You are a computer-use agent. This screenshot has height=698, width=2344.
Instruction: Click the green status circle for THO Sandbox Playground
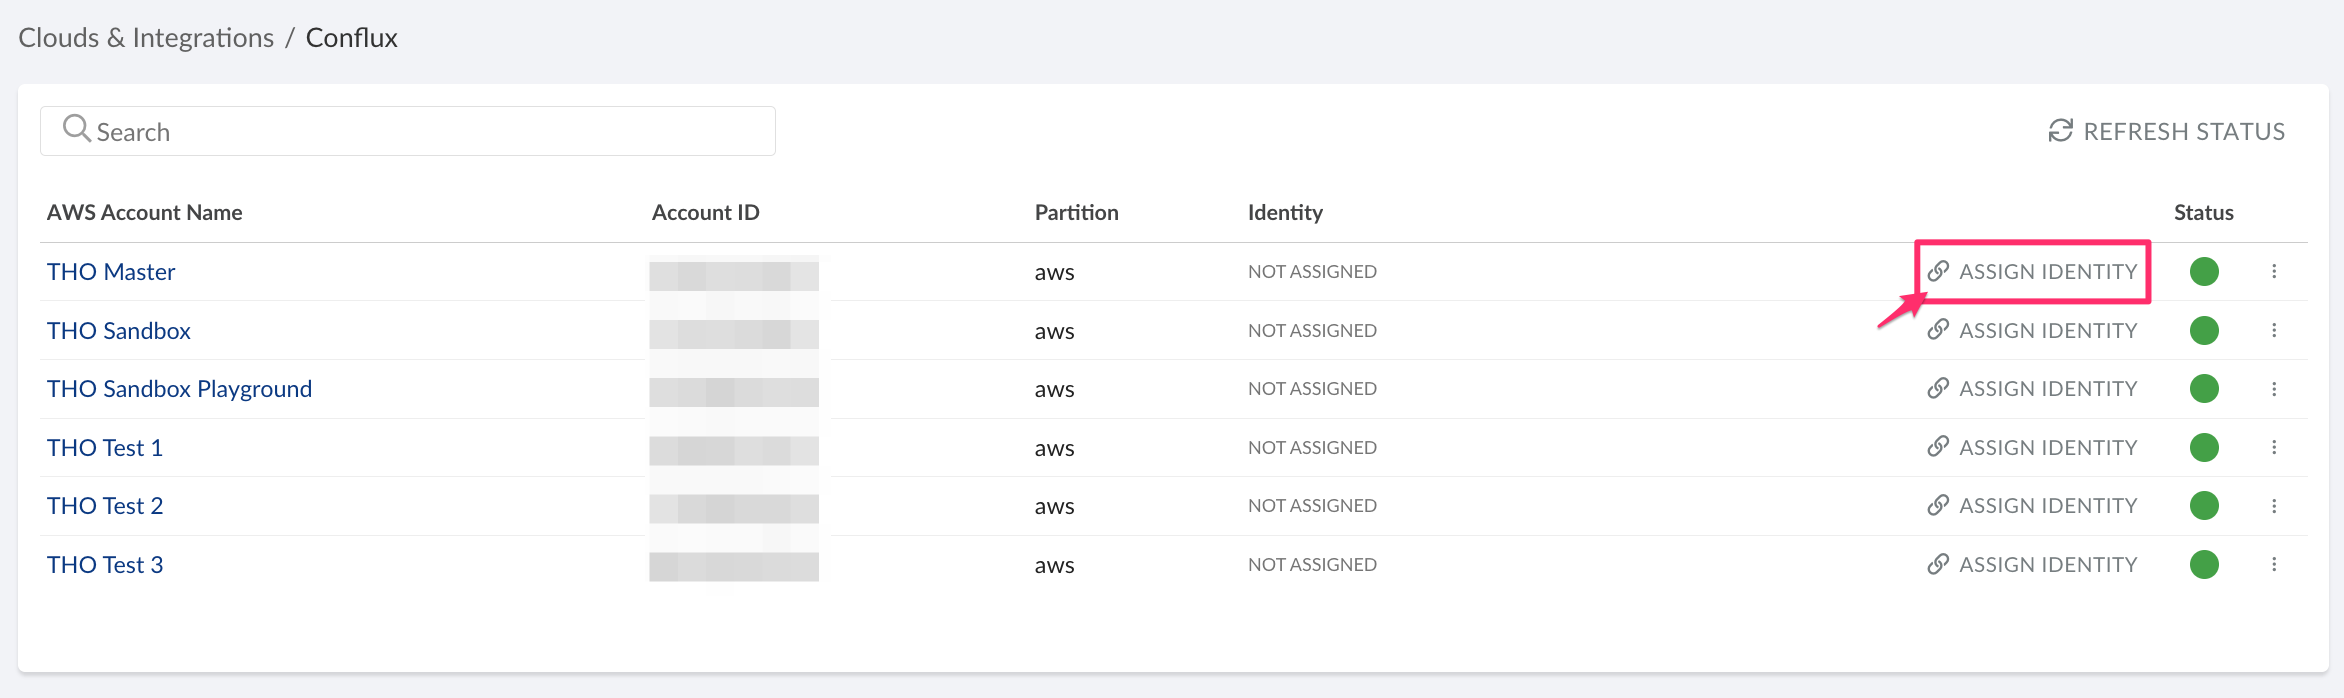[2204, 388]
